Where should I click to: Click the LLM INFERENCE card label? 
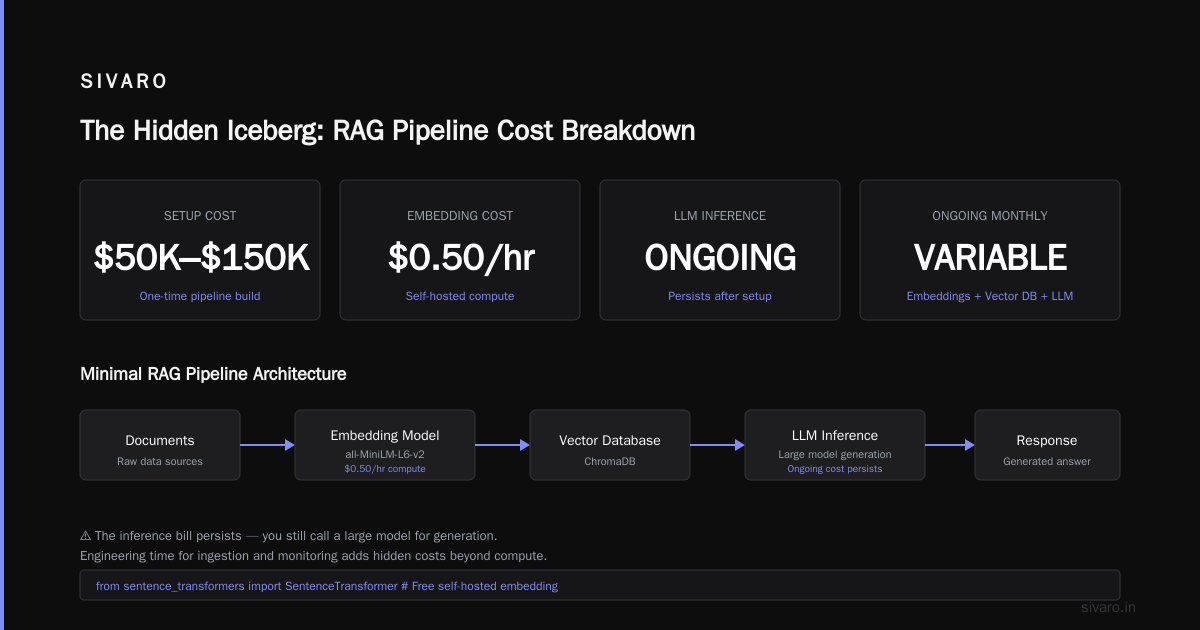click(720, 216)
